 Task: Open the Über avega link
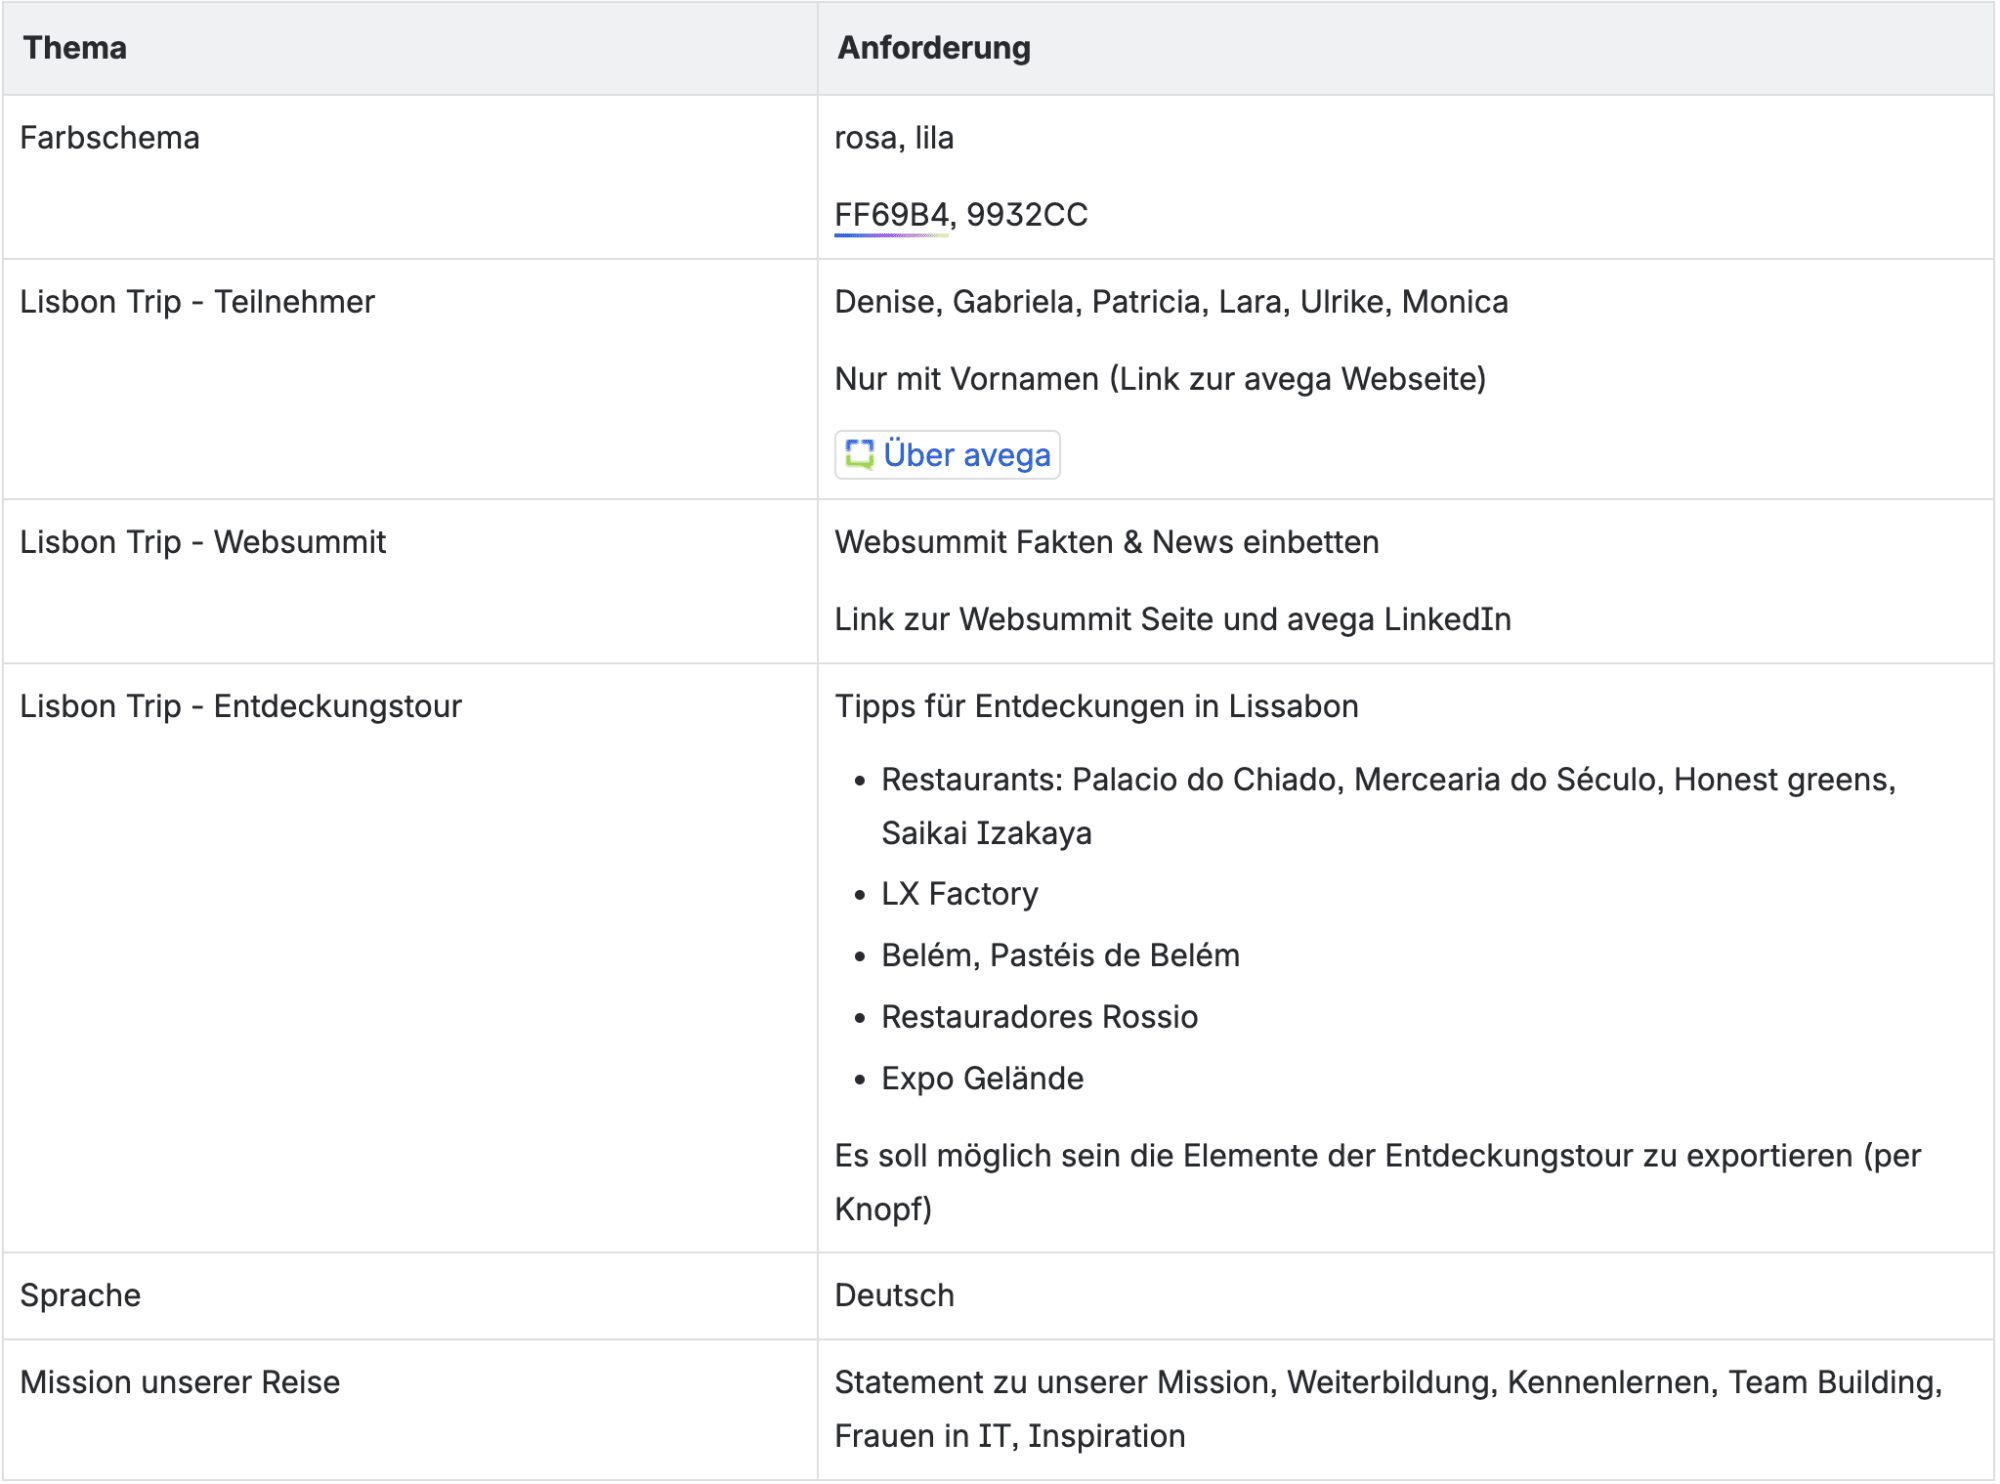click(966, 455)
